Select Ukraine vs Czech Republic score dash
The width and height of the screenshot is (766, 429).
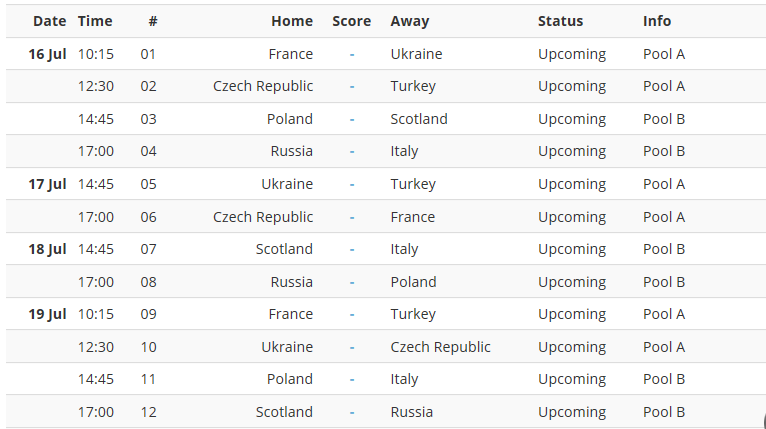(x=352, y=347)
